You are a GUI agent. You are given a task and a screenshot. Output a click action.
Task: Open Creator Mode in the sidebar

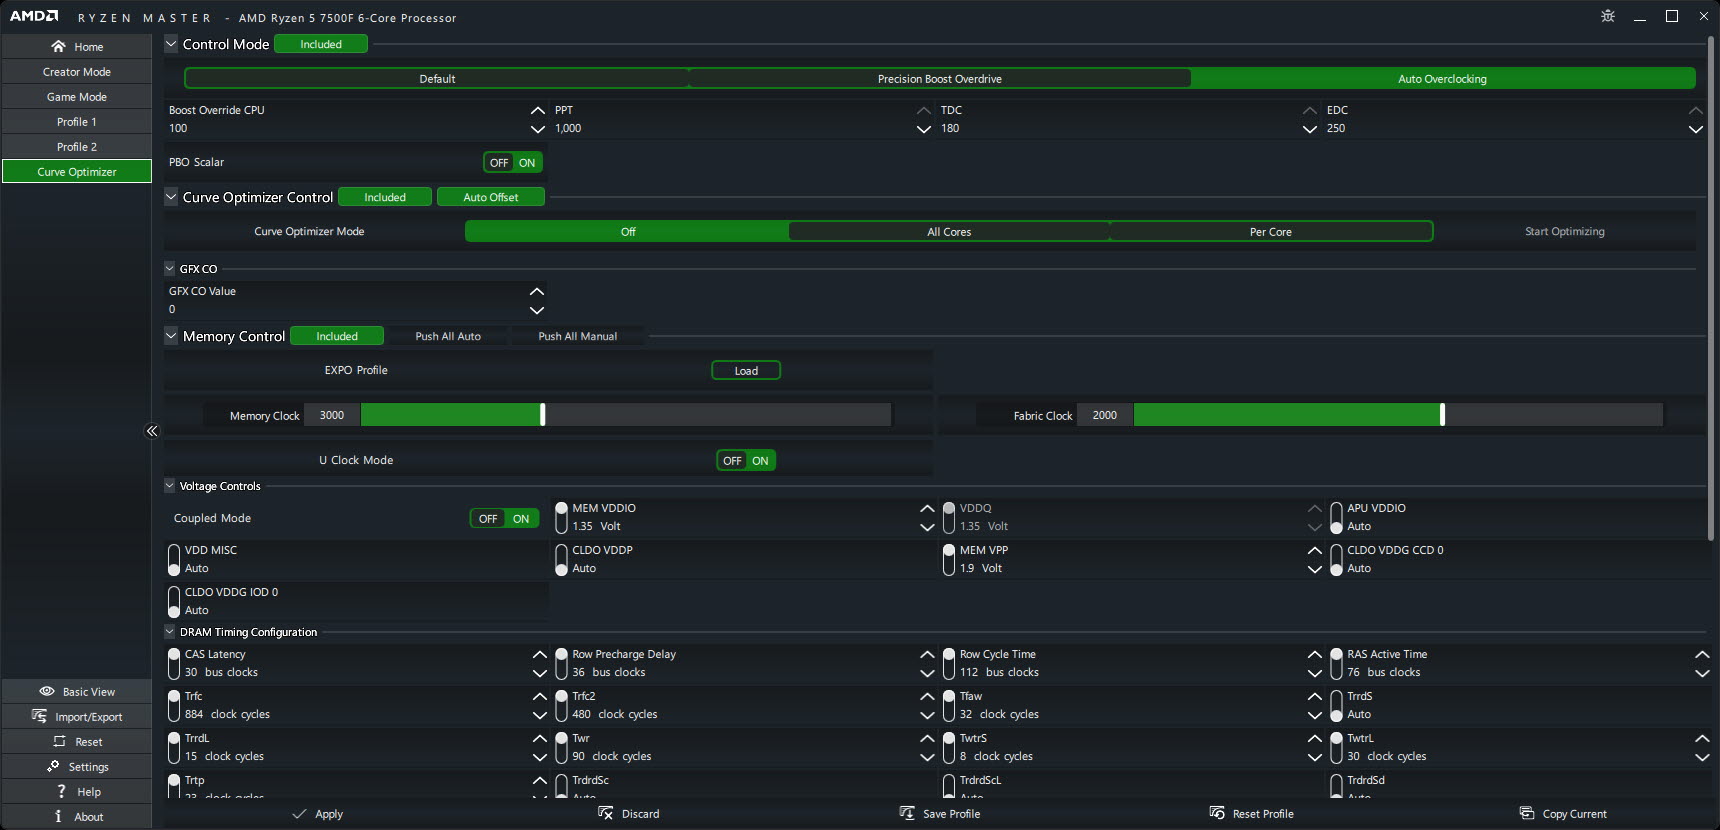[77, 72]
